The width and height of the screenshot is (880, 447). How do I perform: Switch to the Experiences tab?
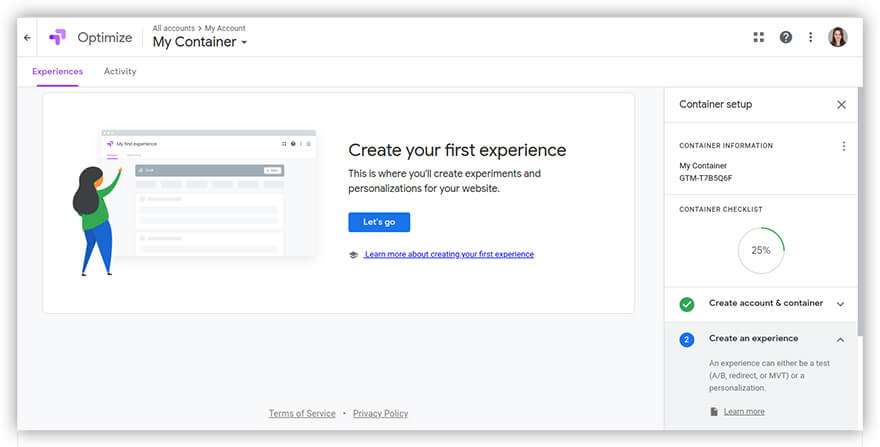pos(56,72)
